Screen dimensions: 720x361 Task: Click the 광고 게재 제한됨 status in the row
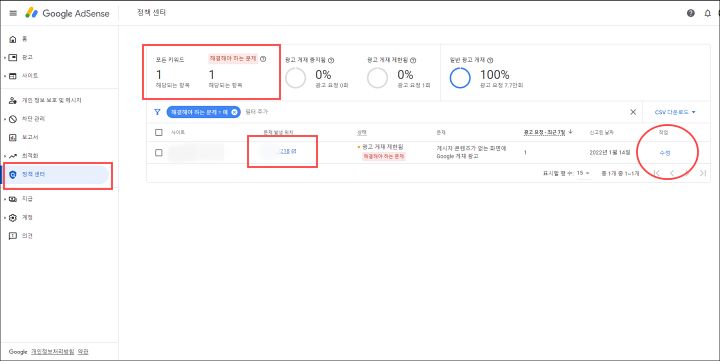382,147
